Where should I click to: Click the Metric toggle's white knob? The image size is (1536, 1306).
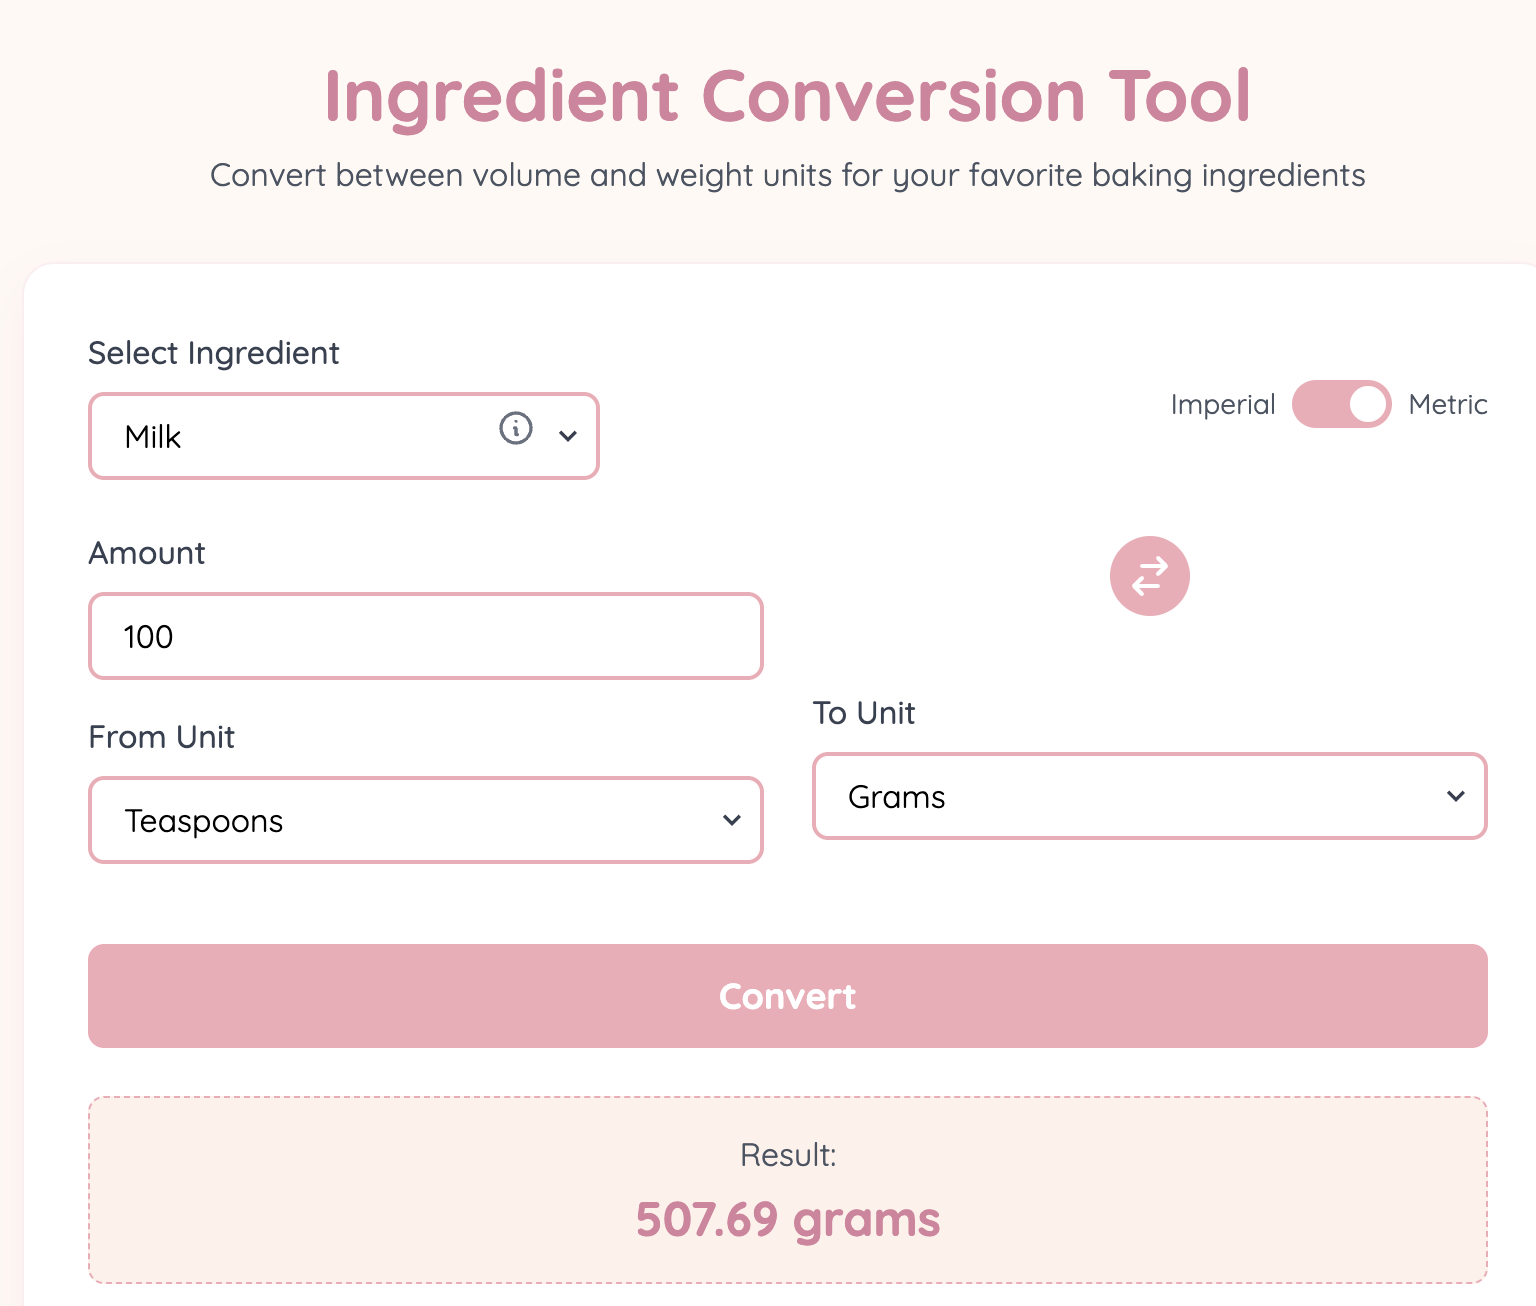1365,404
